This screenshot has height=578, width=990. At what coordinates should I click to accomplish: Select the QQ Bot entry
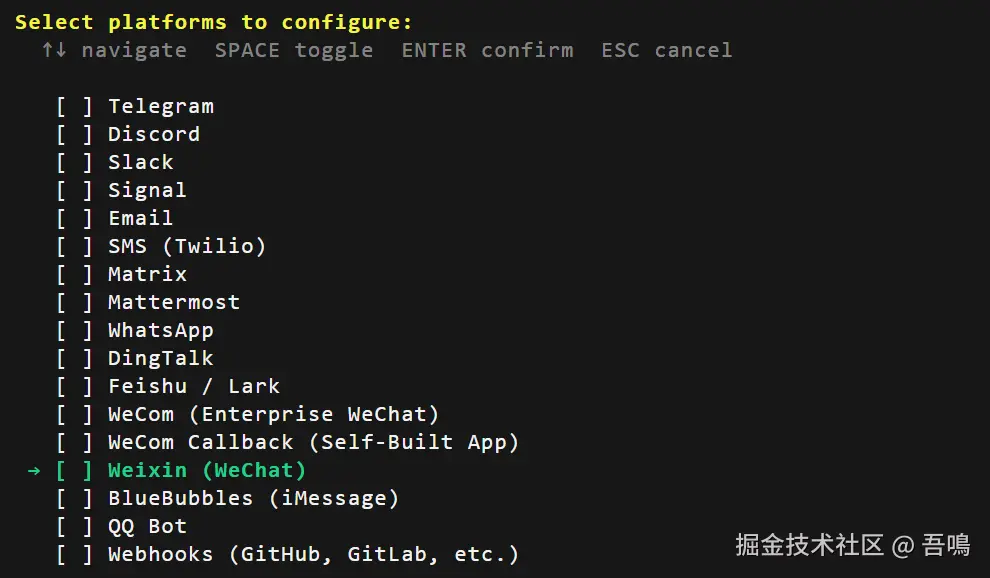tap(147, 526)
